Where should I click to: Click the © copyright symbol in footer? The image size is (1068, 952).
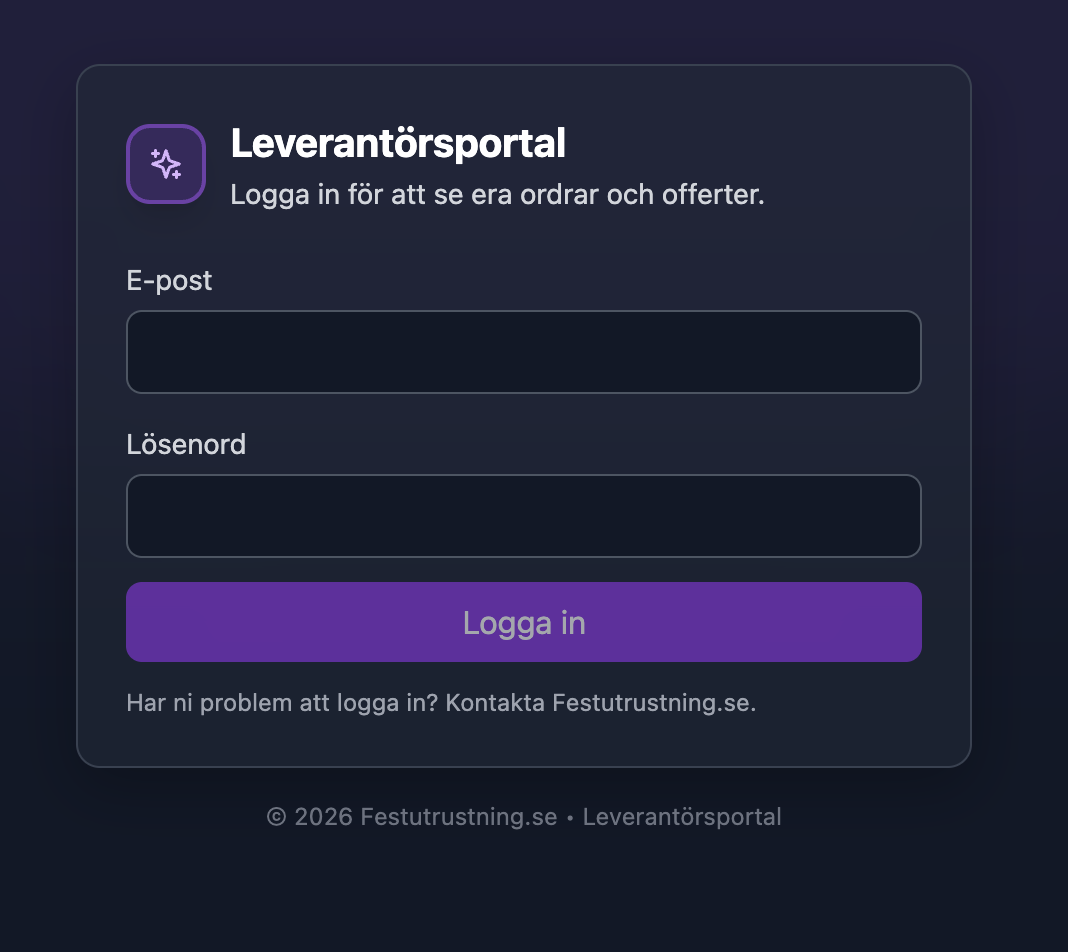click(276, 817)
